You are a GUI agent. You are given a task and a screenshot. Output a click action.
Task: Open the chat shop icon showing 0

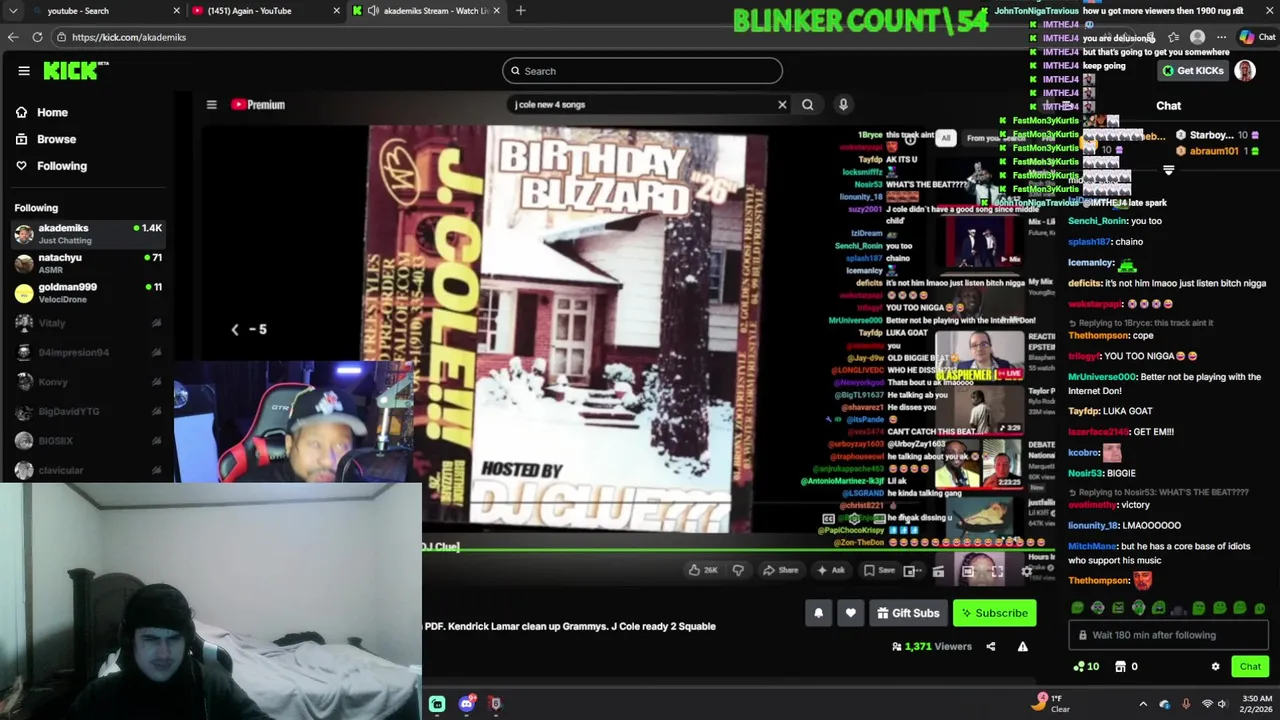(x=1126, y=667)
